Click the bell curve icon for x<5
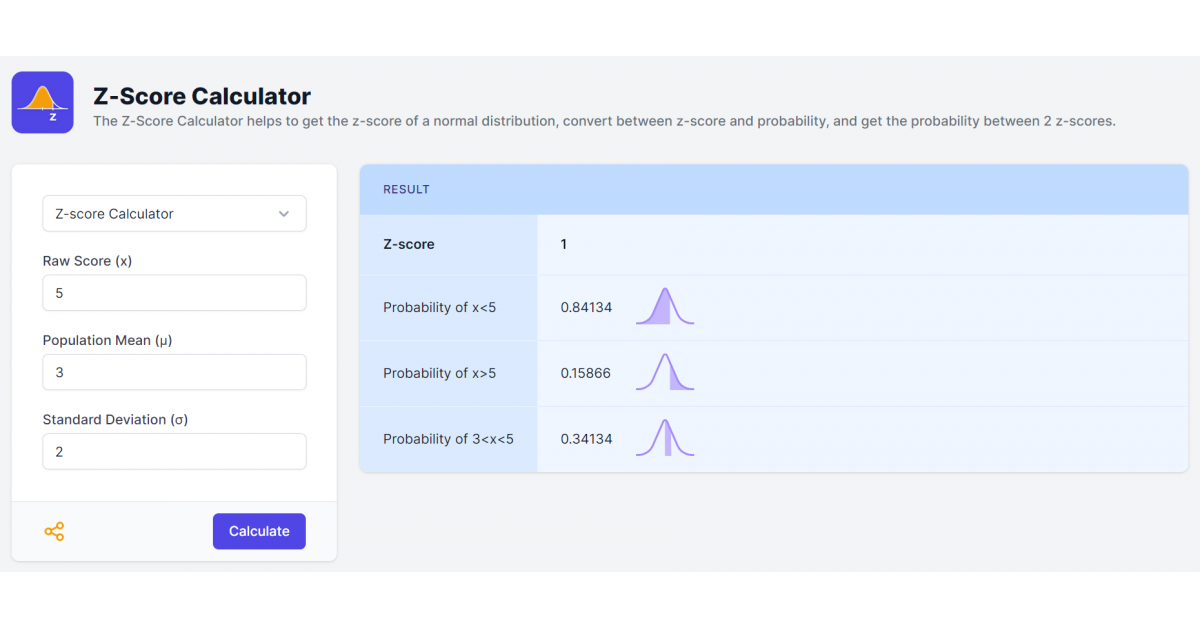 [665, 307]
